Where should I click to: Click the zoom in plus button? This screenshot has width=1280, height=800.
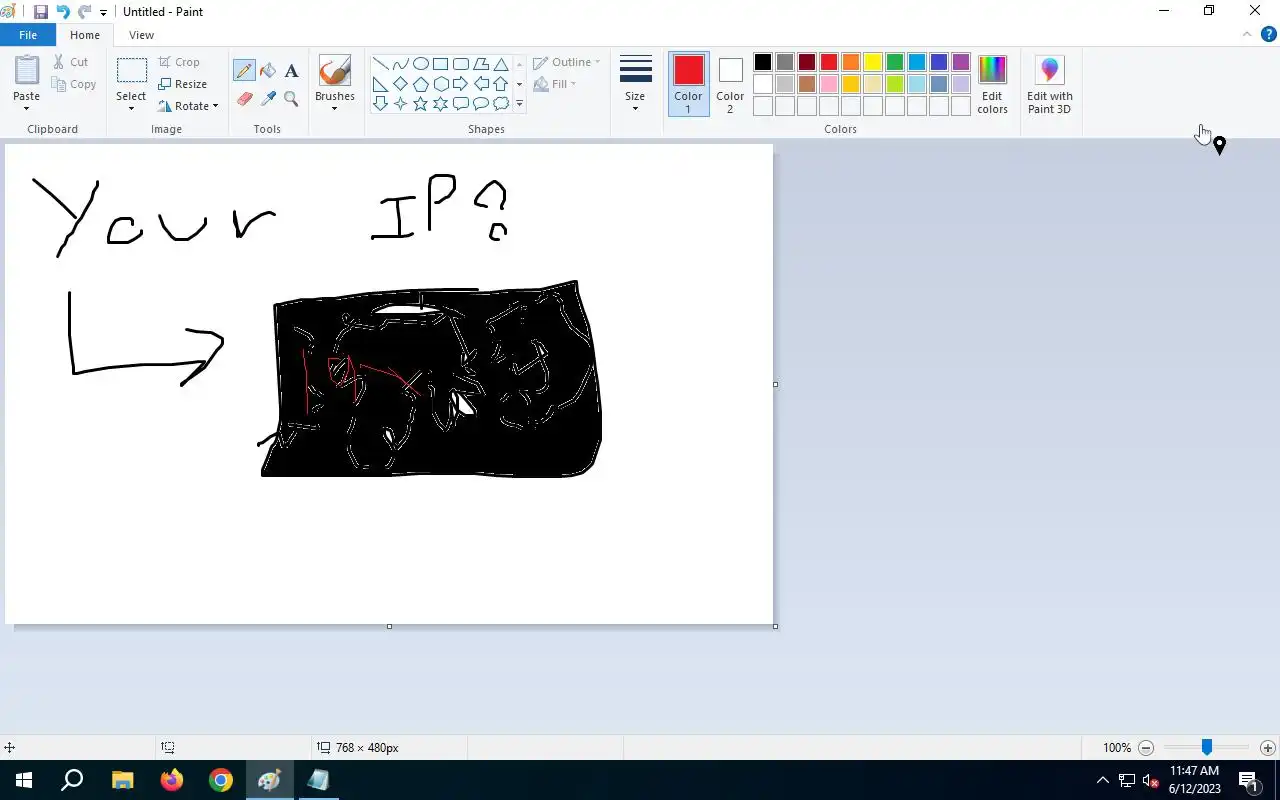(x=1267, y=748)
